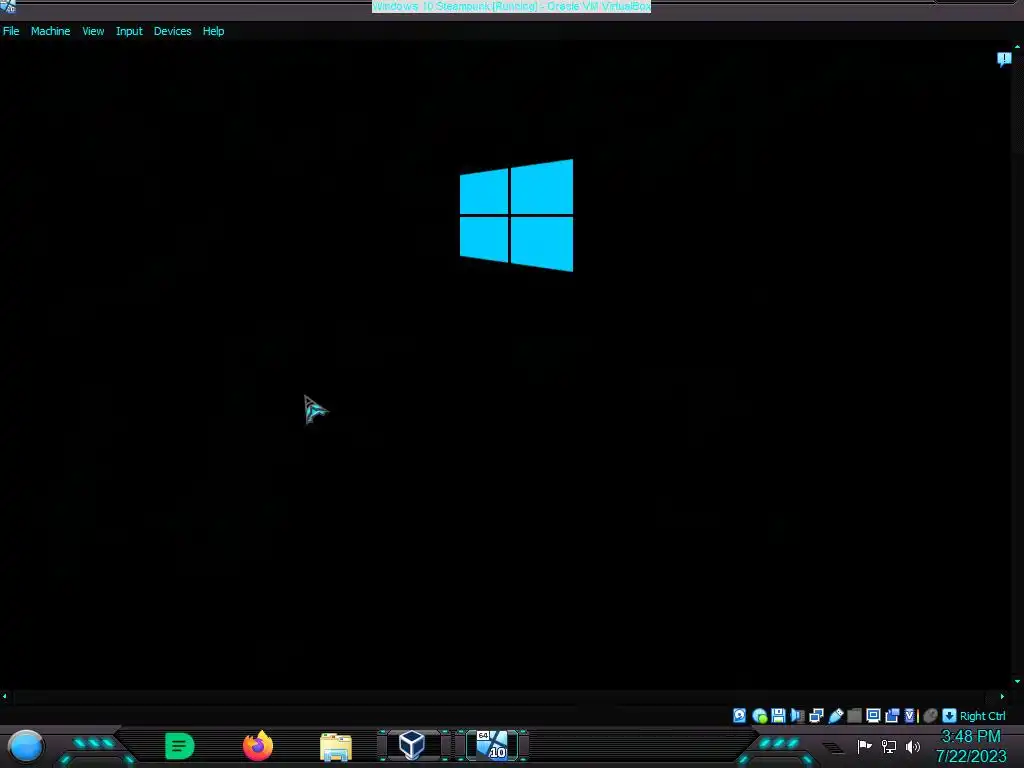
Task: Open the Input menu
Action: (129, 31)
